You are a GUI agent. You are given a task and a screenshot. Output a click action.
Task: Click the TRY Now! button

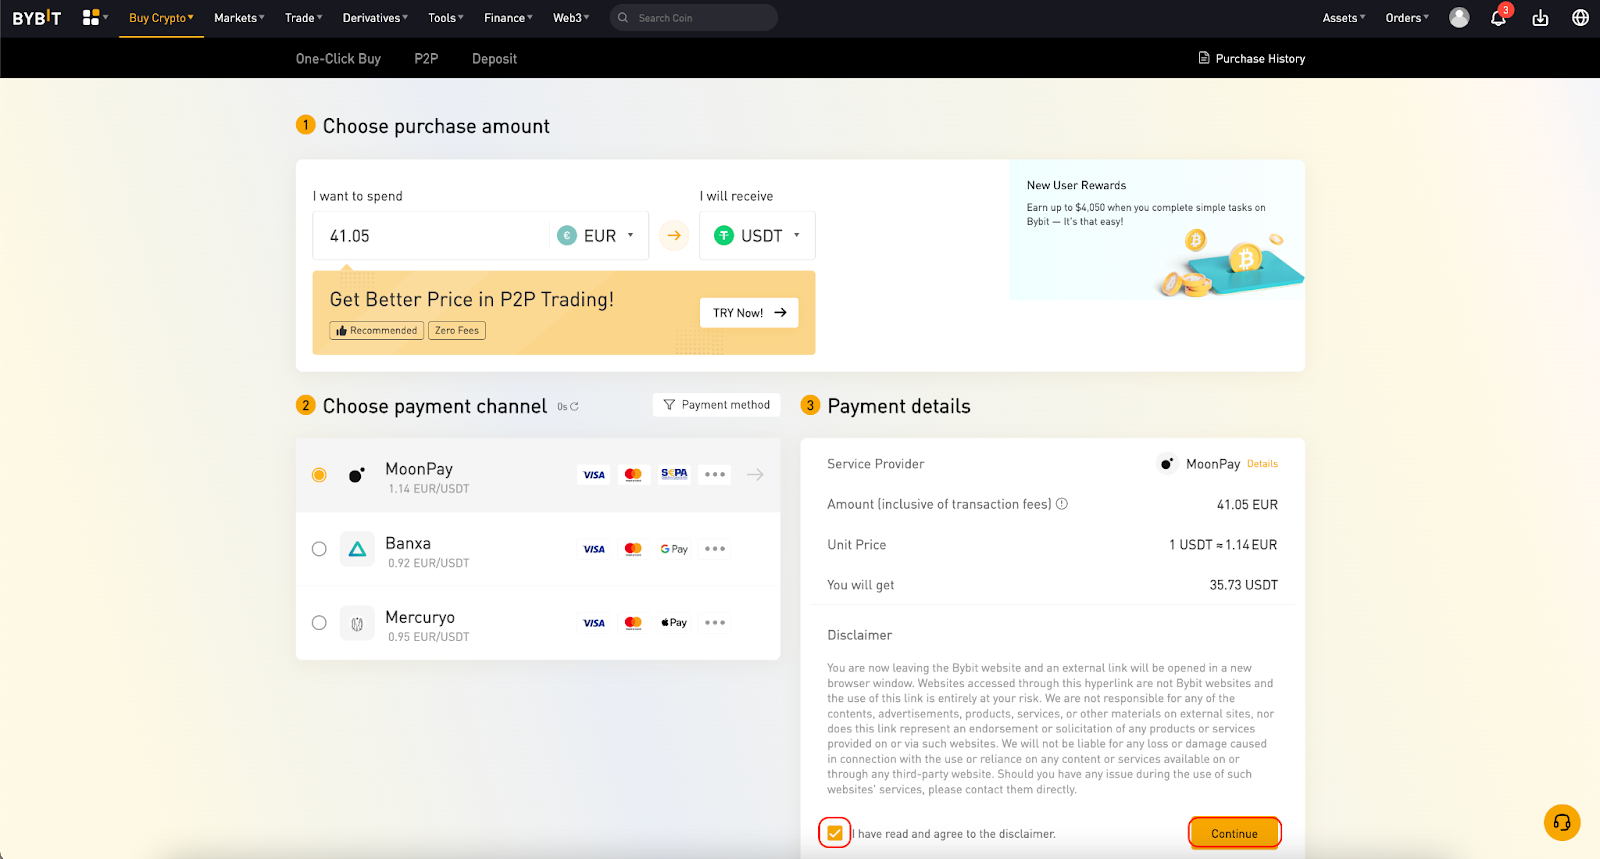coord(749,313)
